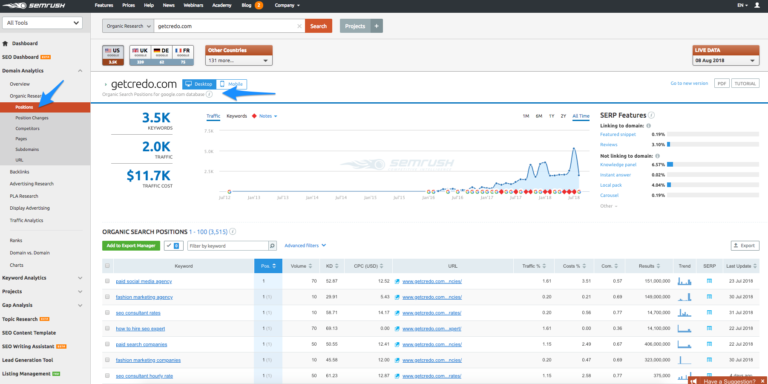768x384 pixels.
Task: Click the keyword filter magnifier icon
Action: tap(272, 245)
